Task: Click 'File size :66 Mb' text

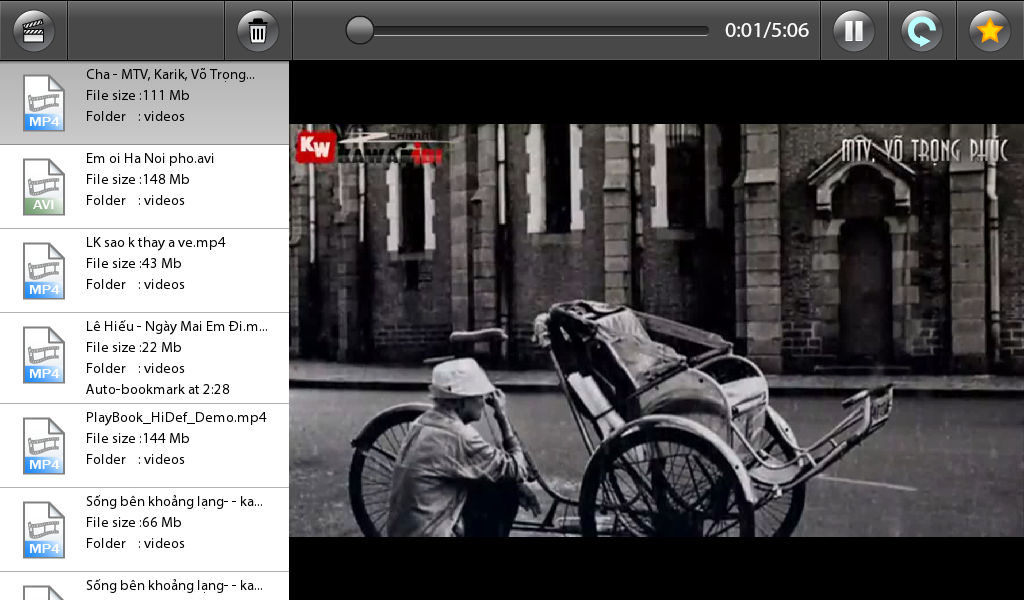Action: click(x=133, y=522)
